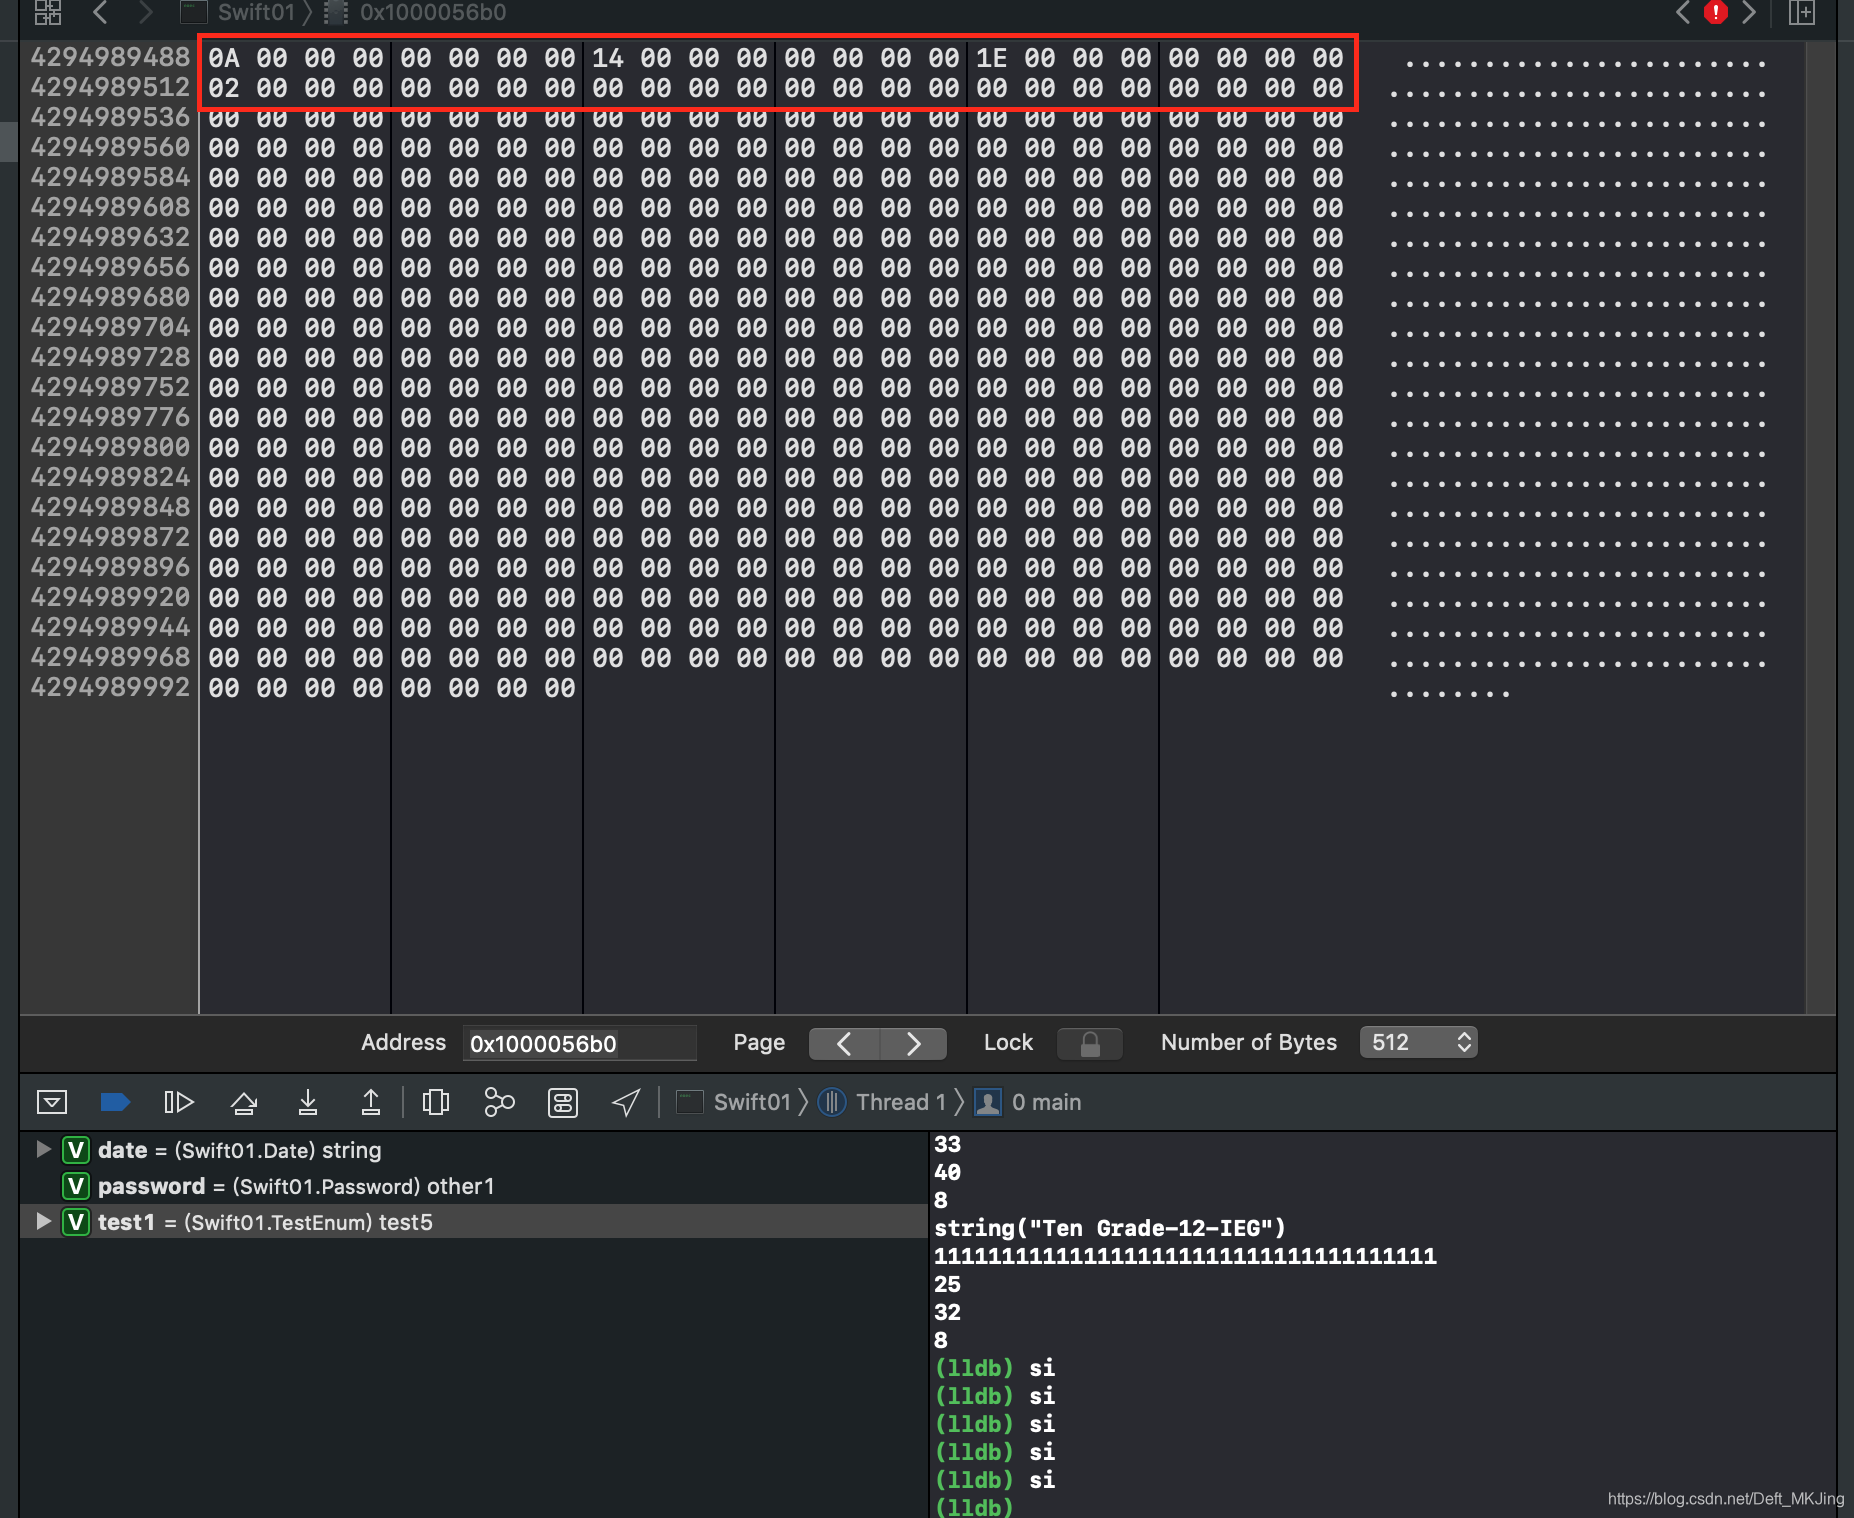
Task: Click the memory view vertical scrollbar
Action: click(x=1821, y=527)
